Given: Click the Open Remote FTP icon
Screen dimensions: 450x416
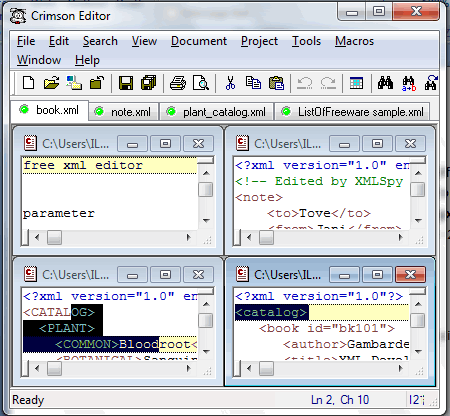Looking at the screenshot, I should [74, 83].
